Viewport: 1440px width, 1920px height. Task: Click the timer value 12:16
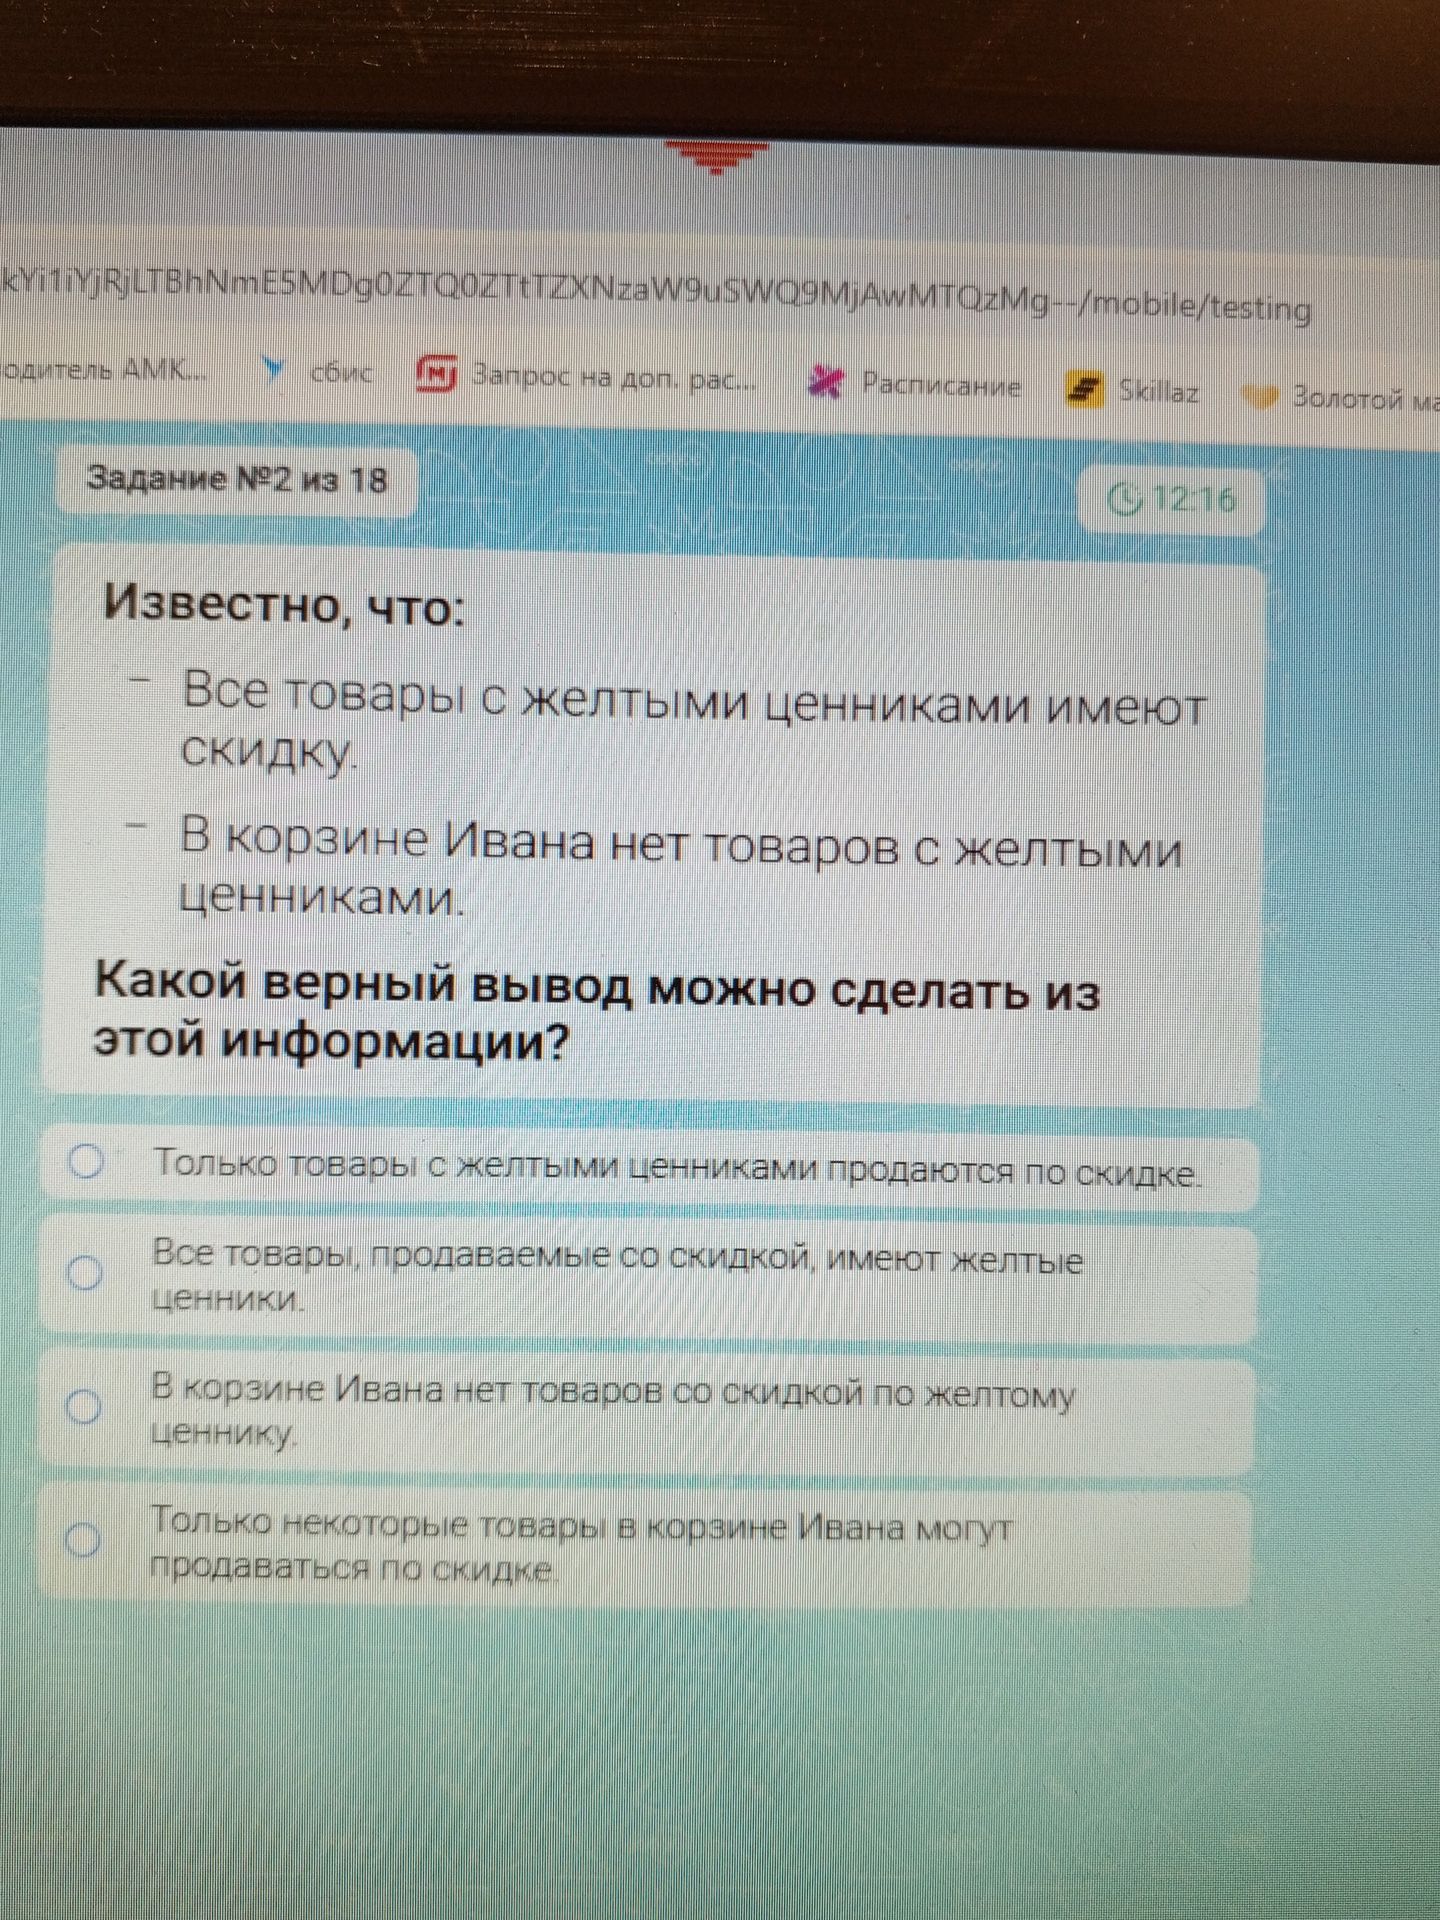(1194, 498)
